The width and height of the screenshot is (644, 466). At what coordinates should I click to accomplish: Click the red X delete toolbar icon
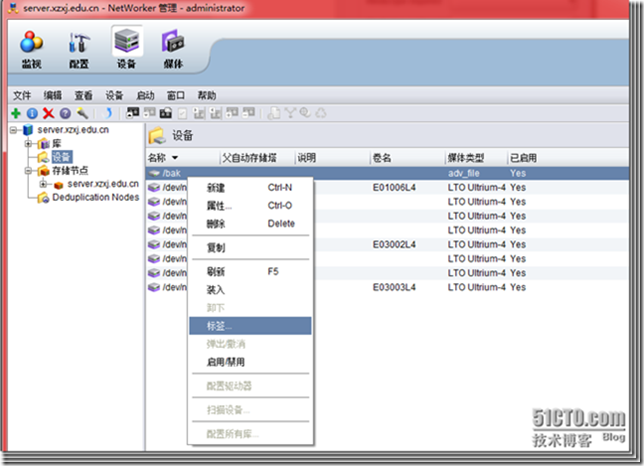48,113
